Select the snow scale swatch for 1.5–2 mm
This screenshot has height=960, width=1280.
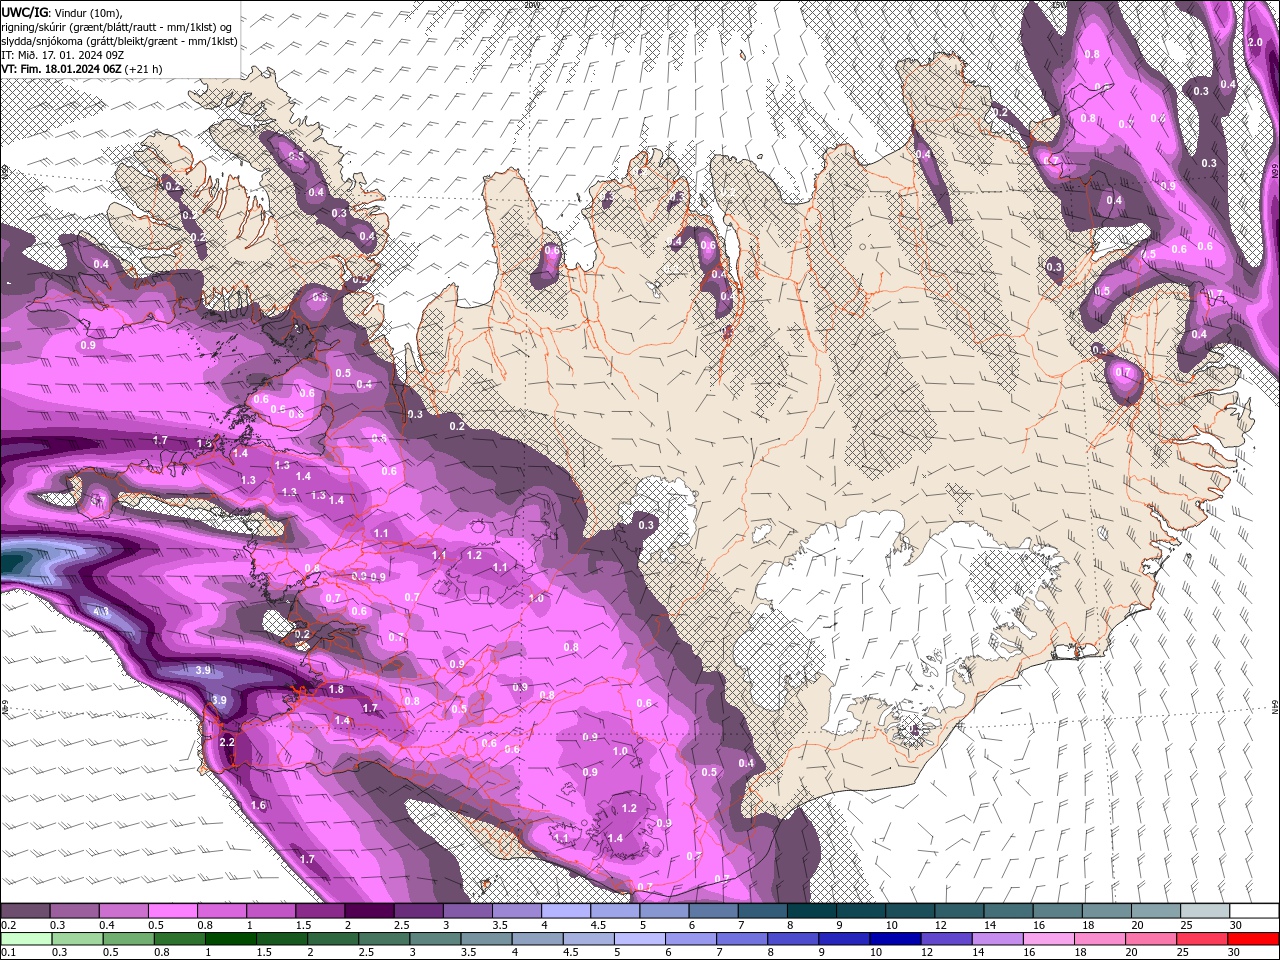point(319,911)
